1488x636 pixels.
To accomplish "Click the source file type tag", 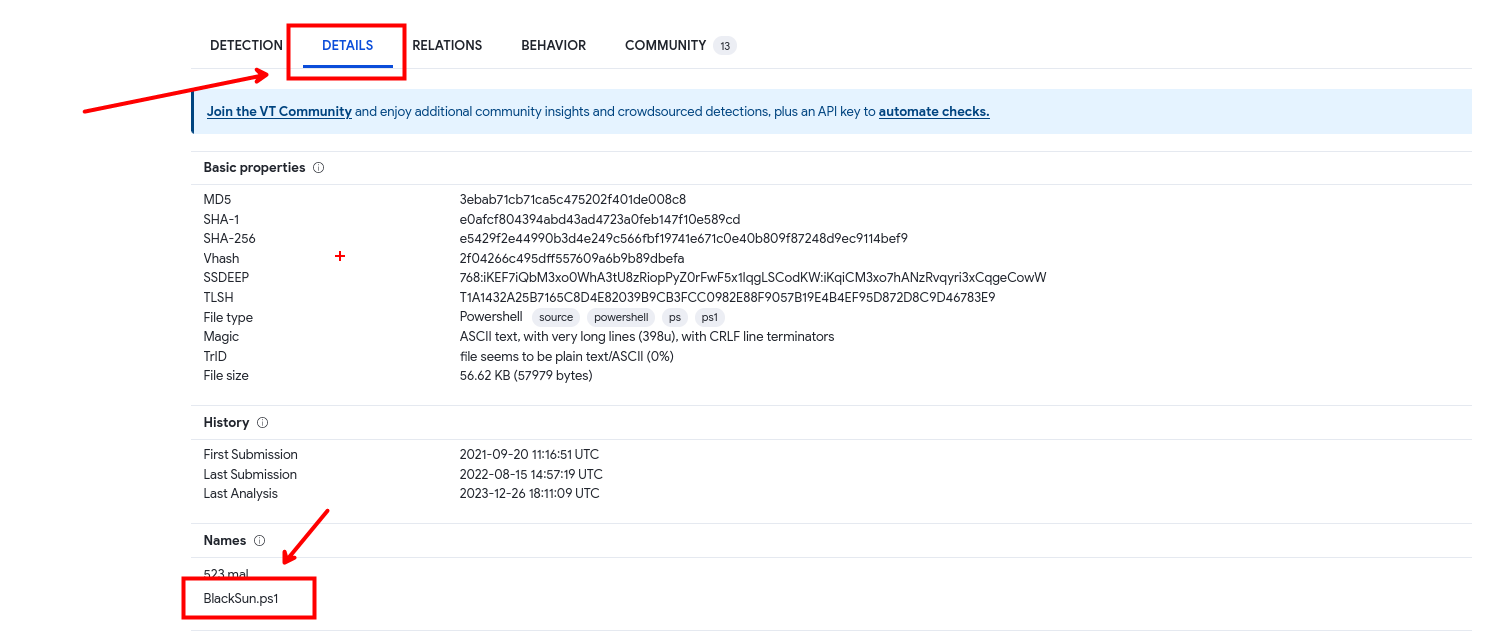I will coord(556,318).
